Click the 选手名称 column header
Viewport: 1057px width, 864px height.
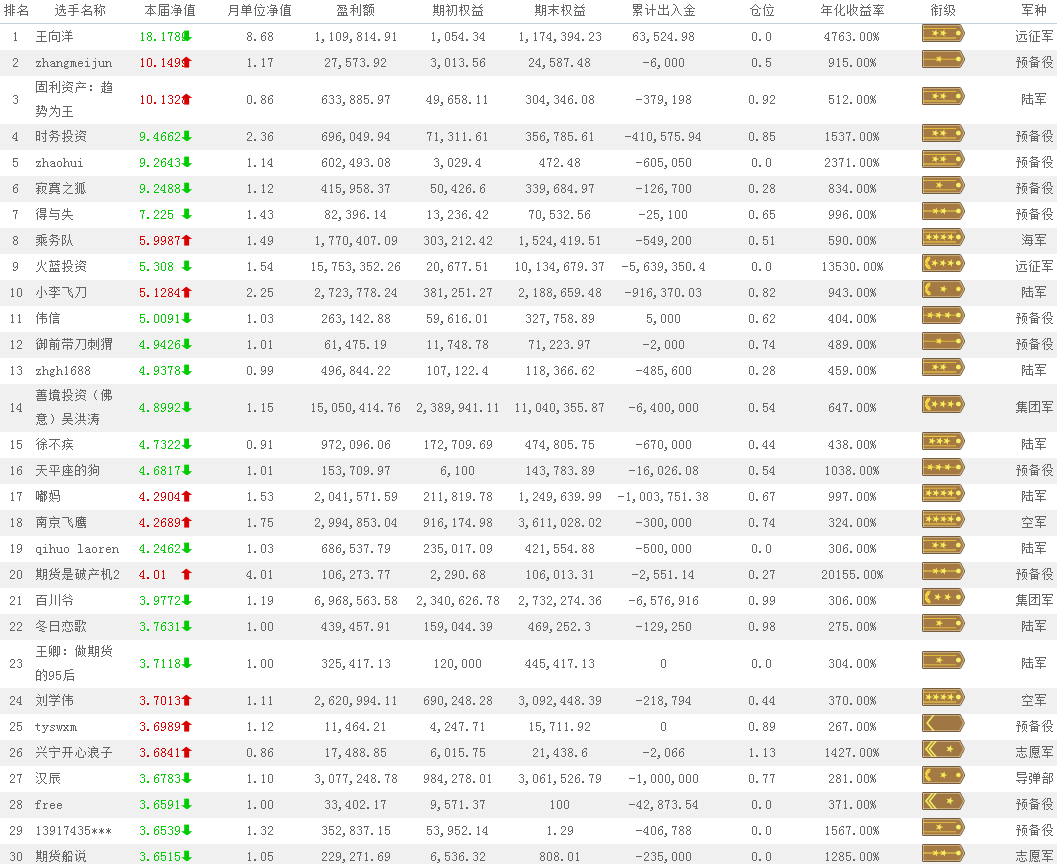click(x=80, y=11)
